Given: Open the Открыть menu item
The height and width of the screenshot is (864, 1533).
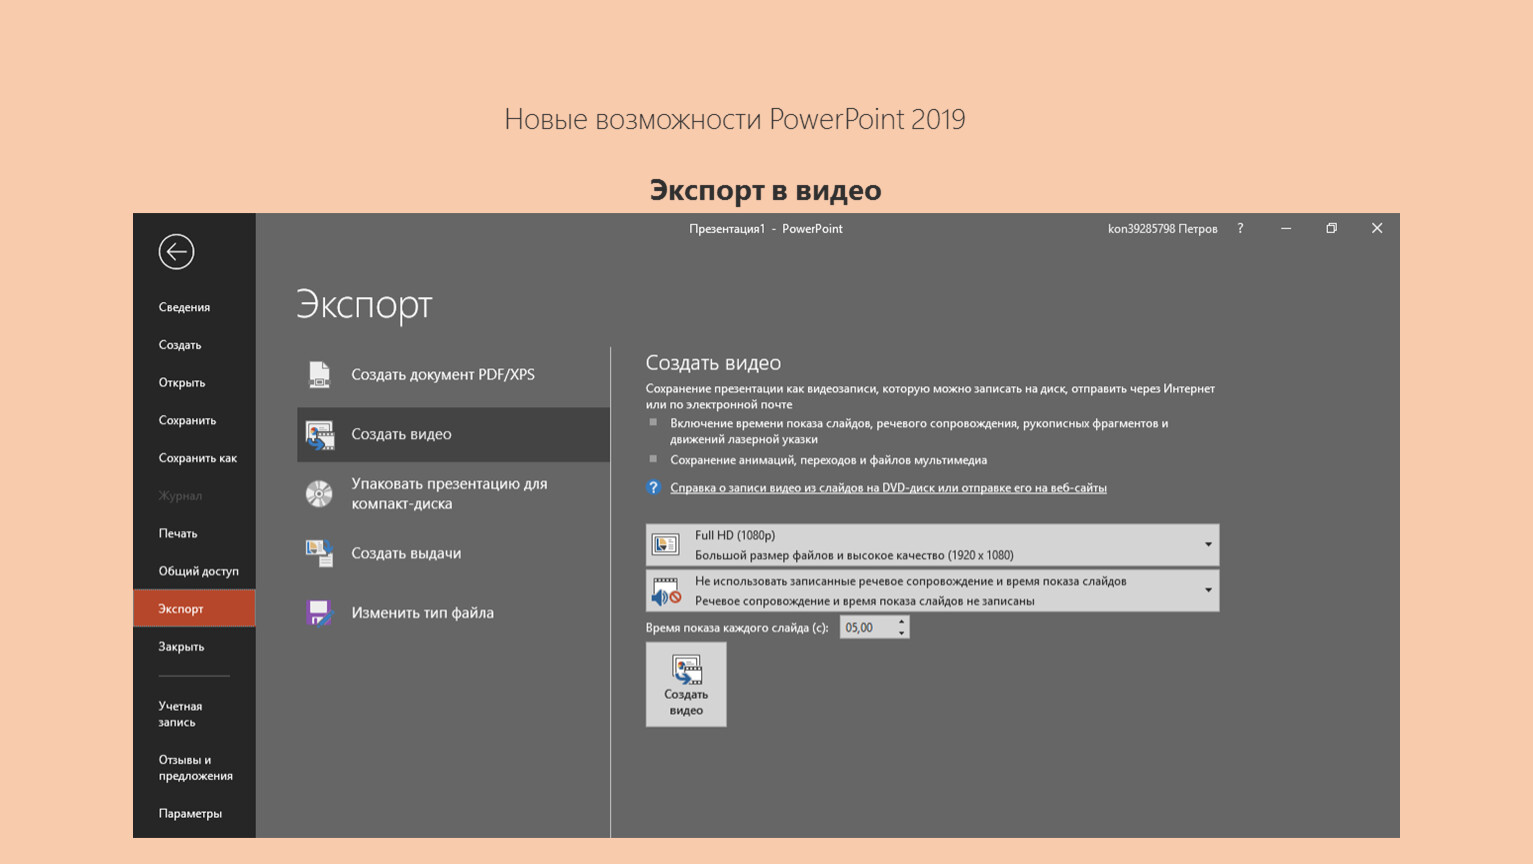Looking at the screenshot, I should 182,383.
